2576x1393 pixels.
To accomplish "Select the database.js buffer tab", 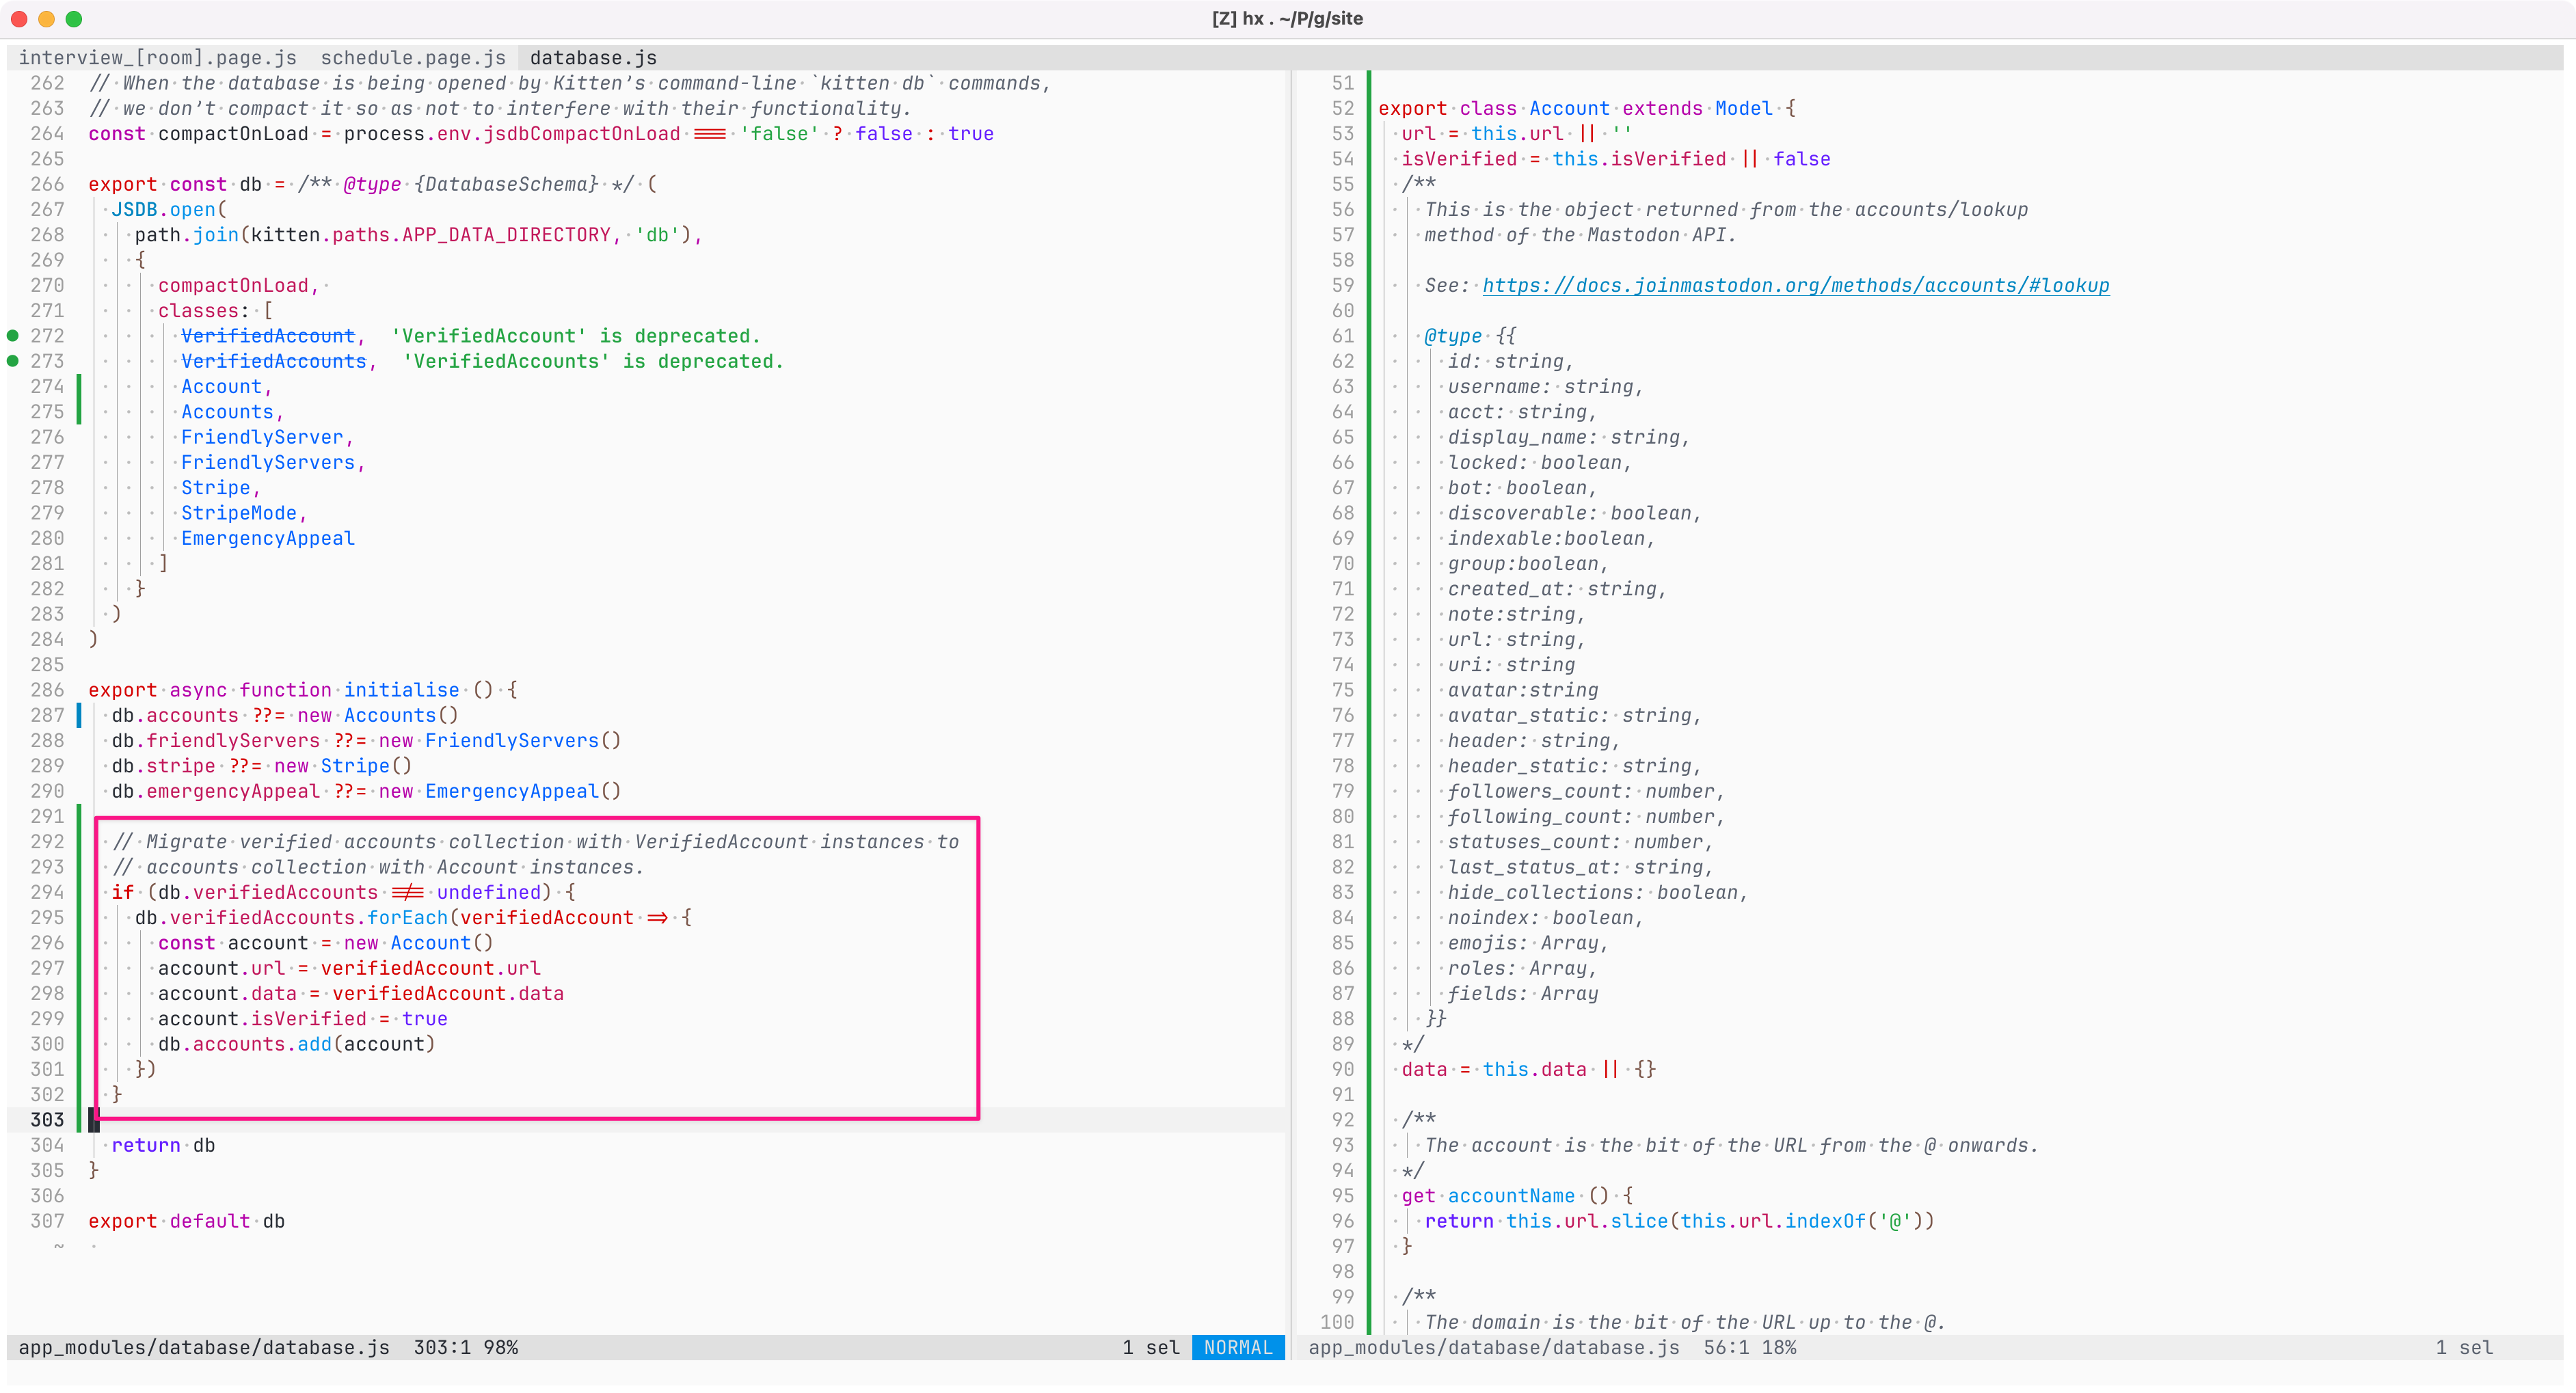I will [593, 58].
